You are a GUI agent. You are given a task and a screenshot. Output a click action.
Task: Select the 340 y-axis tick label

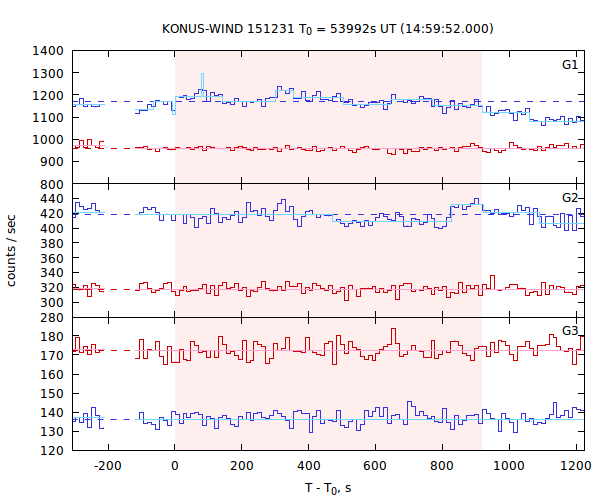[52, 273]
